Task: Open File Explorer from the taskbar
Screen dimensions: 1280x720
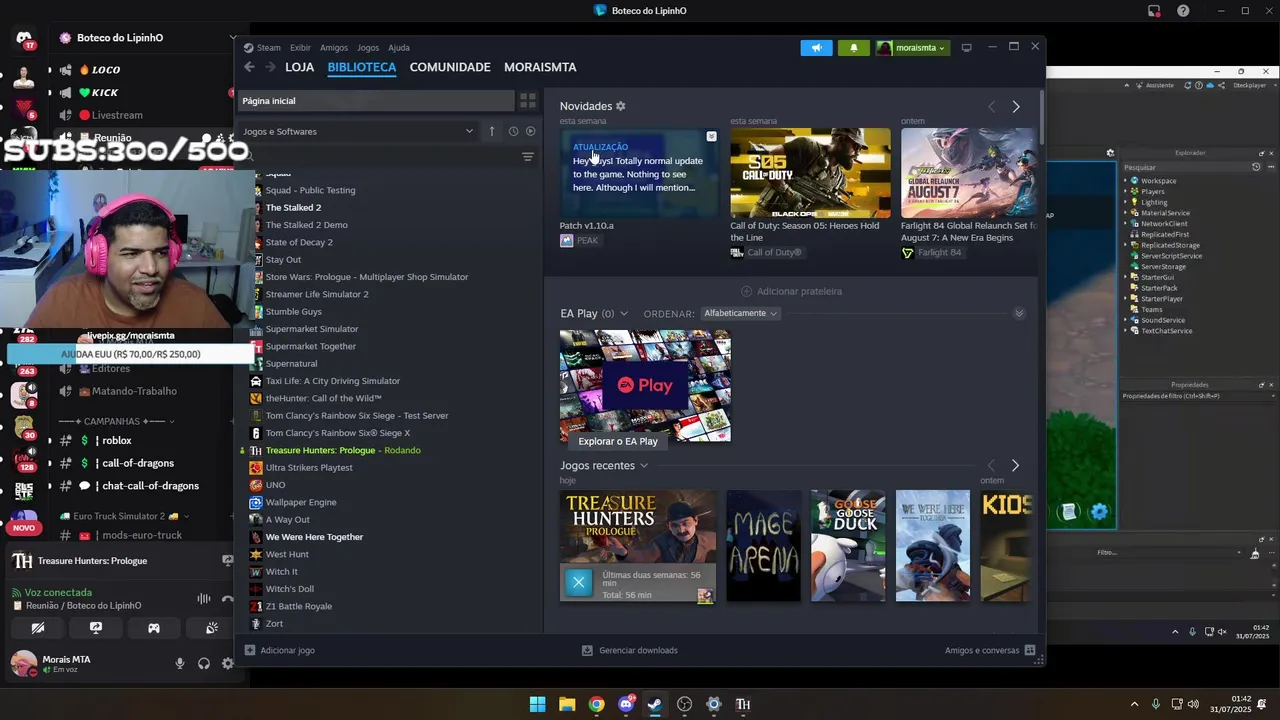Action: [x=567, y=704]
